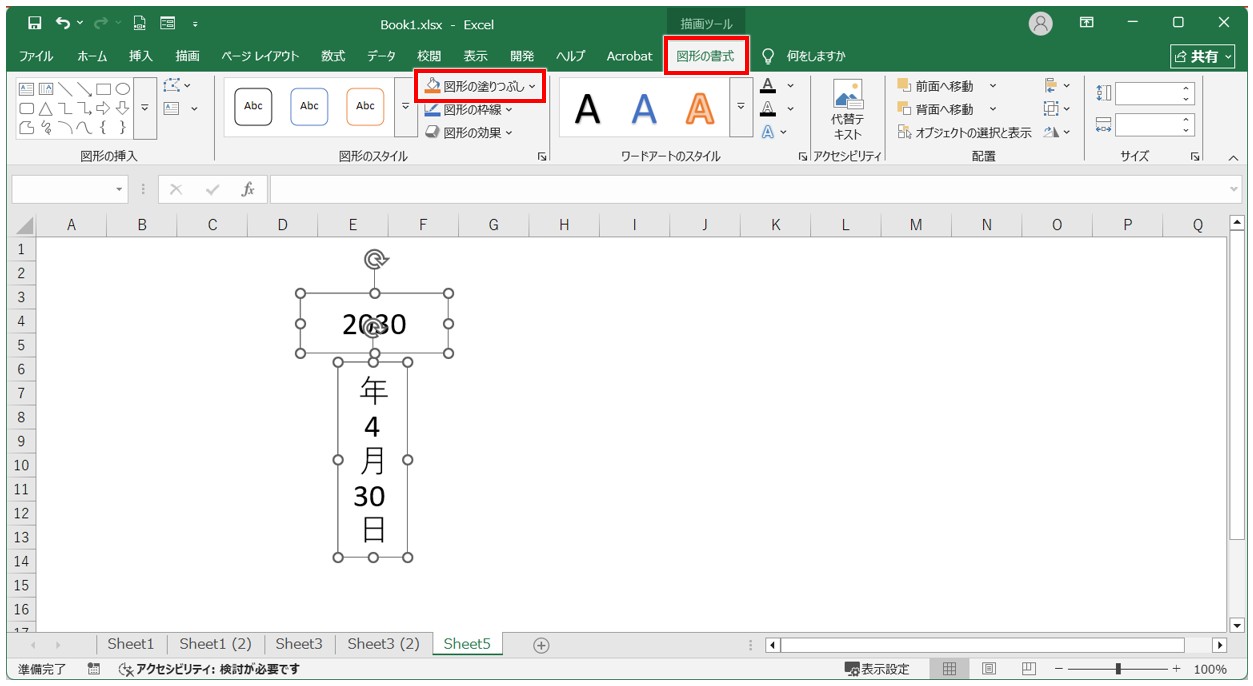Open オブジェクトの選択と表示 selection pane

(x=964, y=132)
